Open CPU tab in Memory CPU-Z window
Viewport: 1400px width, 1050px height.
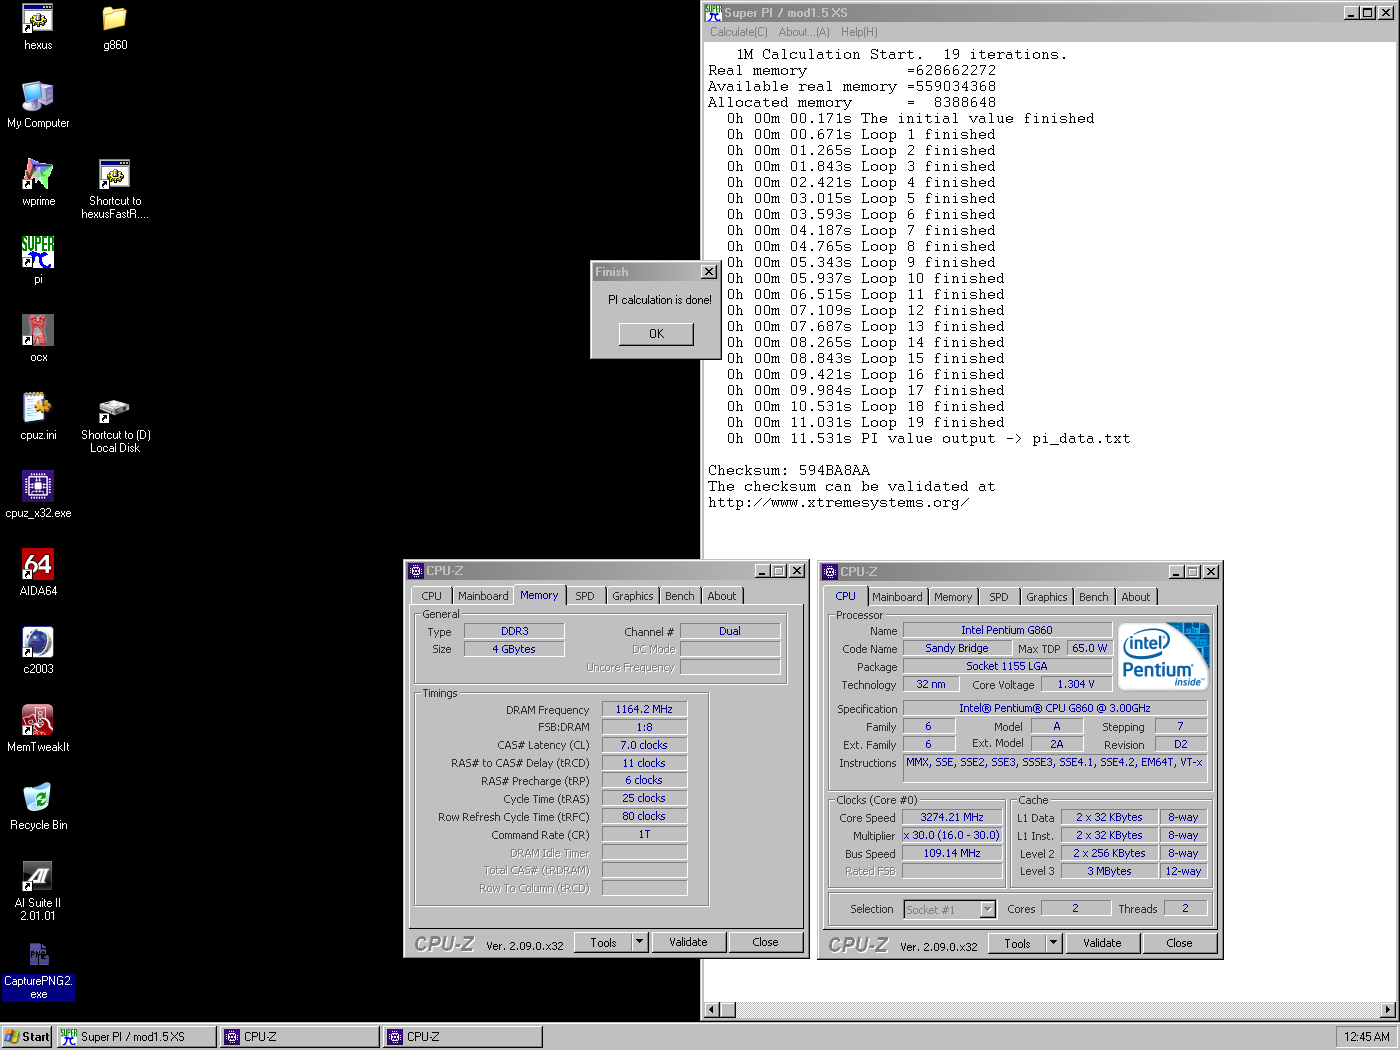point(431,596)
